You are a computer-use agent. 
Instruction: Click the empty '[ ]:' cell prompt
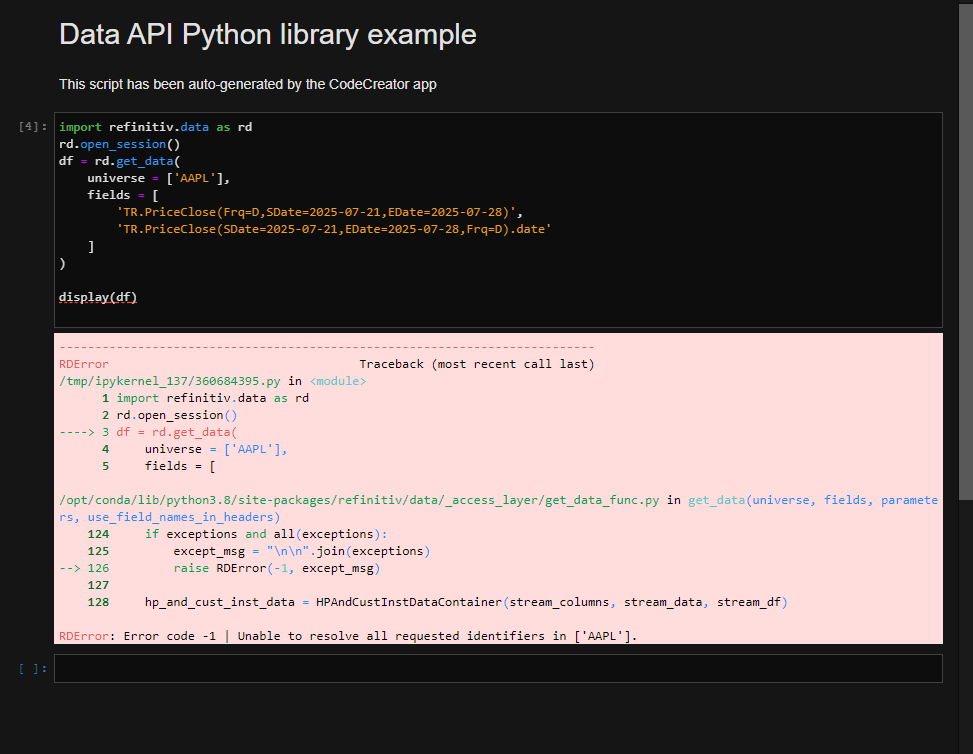pos(33,668)
